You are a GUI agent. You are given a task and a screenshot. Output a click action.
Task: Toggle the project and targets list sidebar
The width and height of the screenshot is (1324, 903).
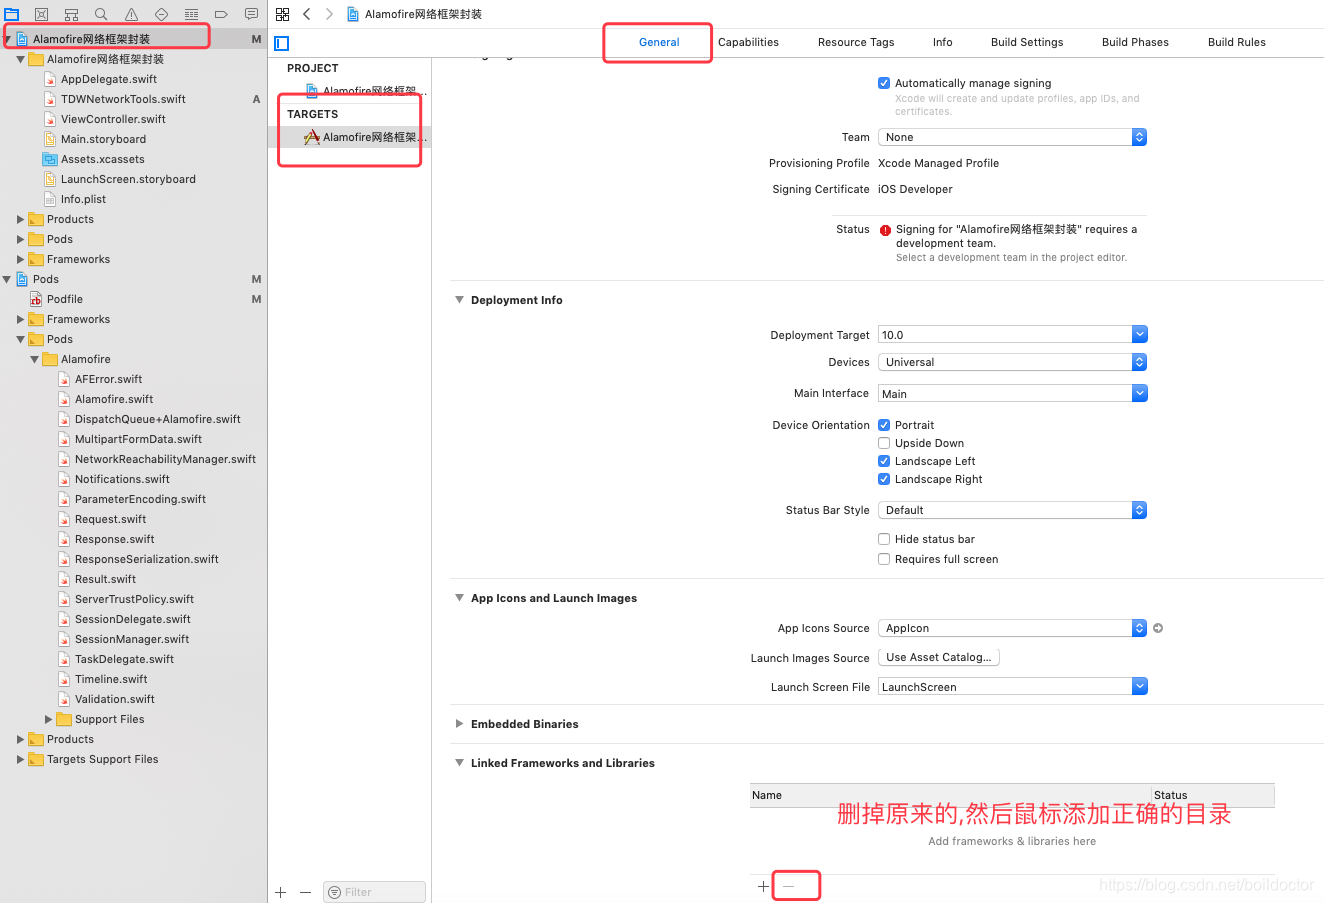click(282, 43)
